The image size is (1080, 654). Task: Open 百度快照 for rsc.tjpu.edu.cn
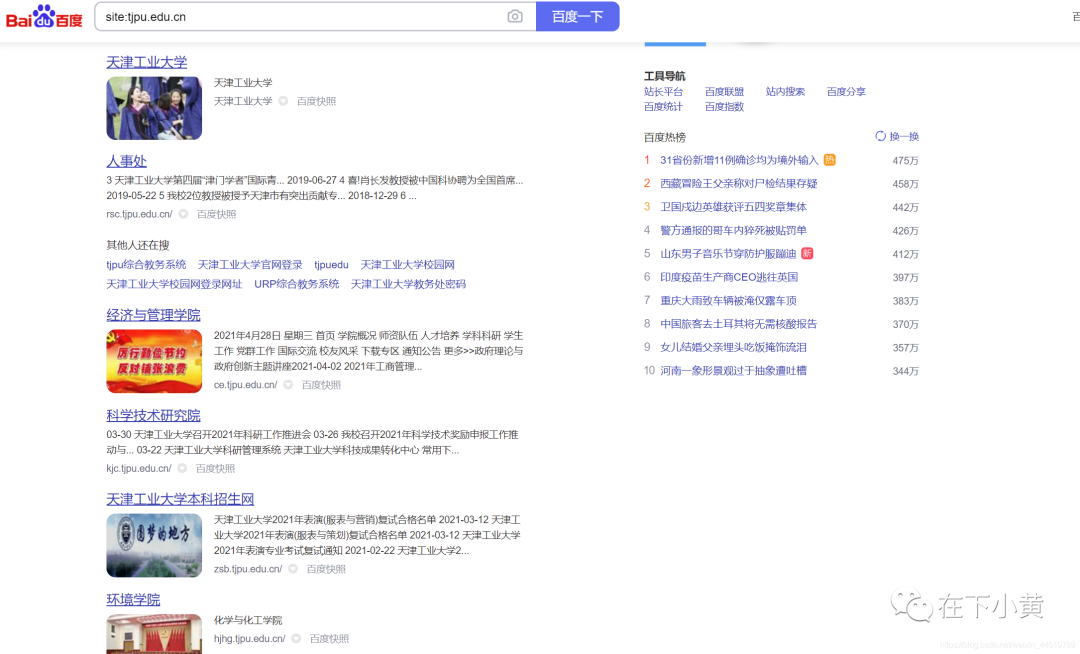(x=216, y=214)
